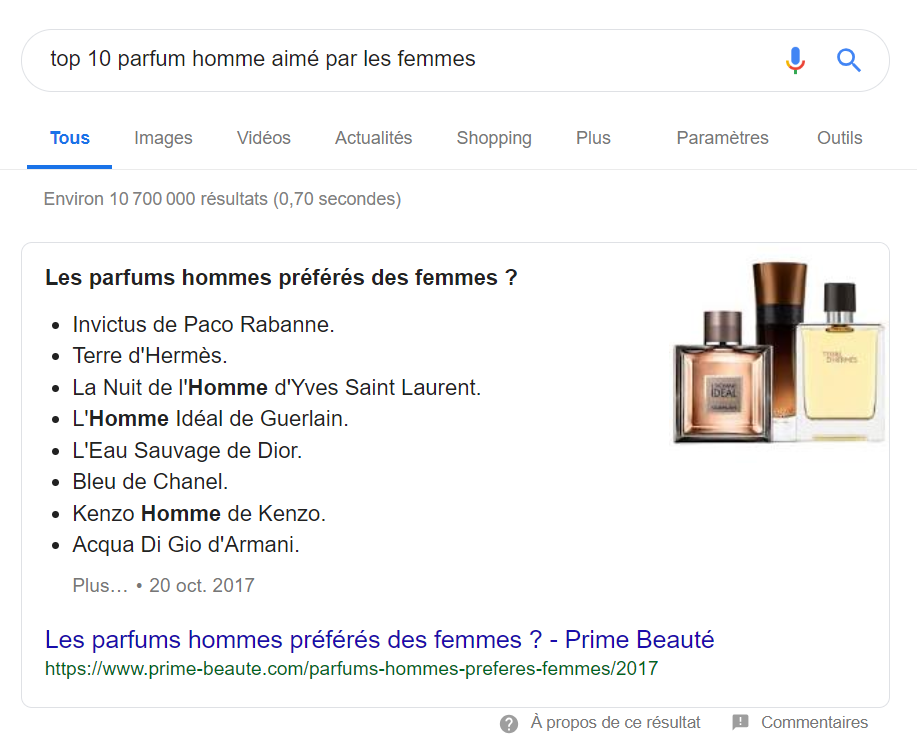Open the Paramètres dropdown
Viewport: 917px width, 741px height.
coord(722,138)
